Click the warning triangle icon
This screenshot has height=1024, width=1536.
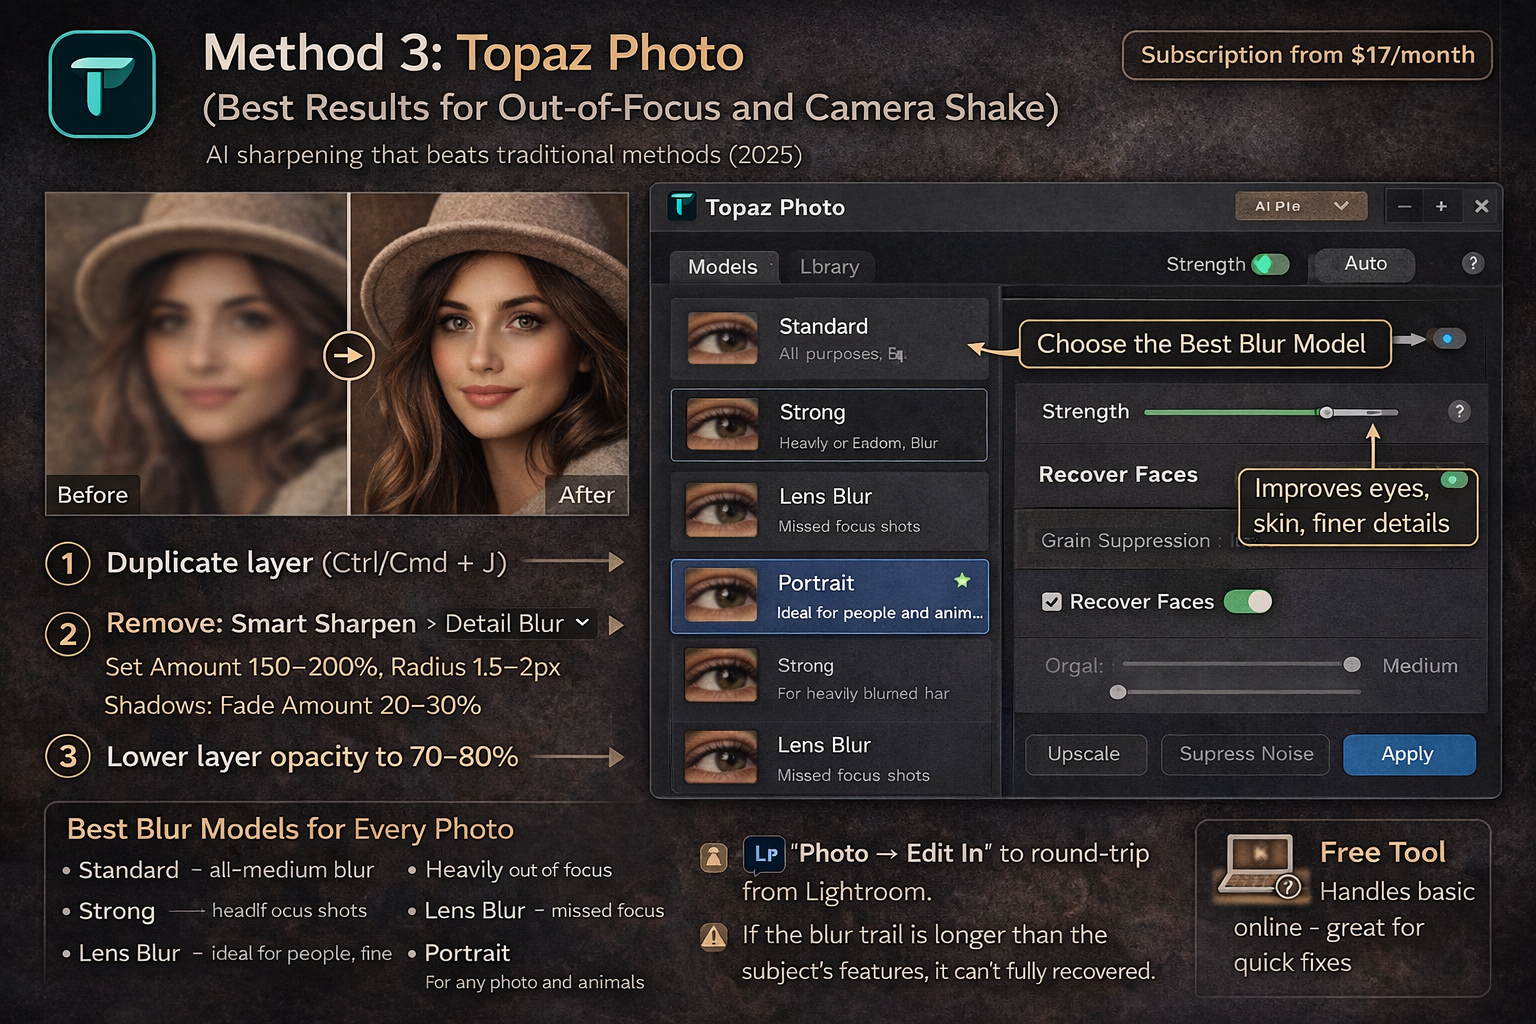pos(714,937)
